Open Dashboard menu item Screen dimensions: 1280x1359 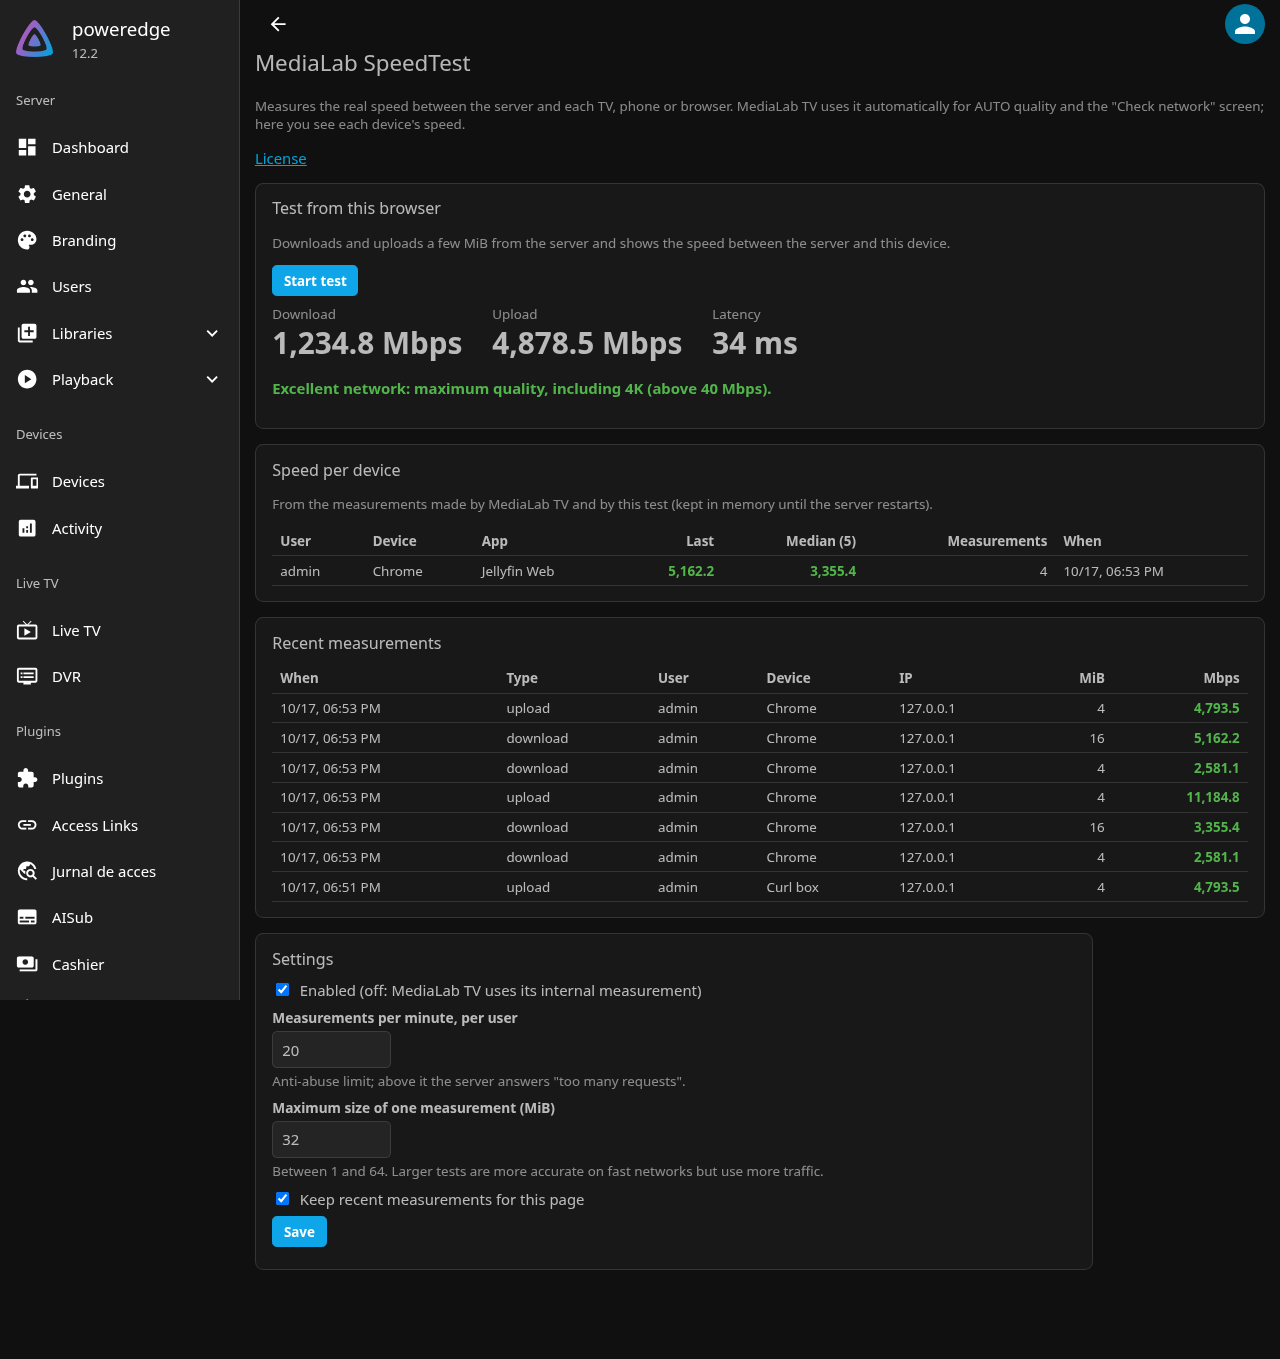point(120,147)
